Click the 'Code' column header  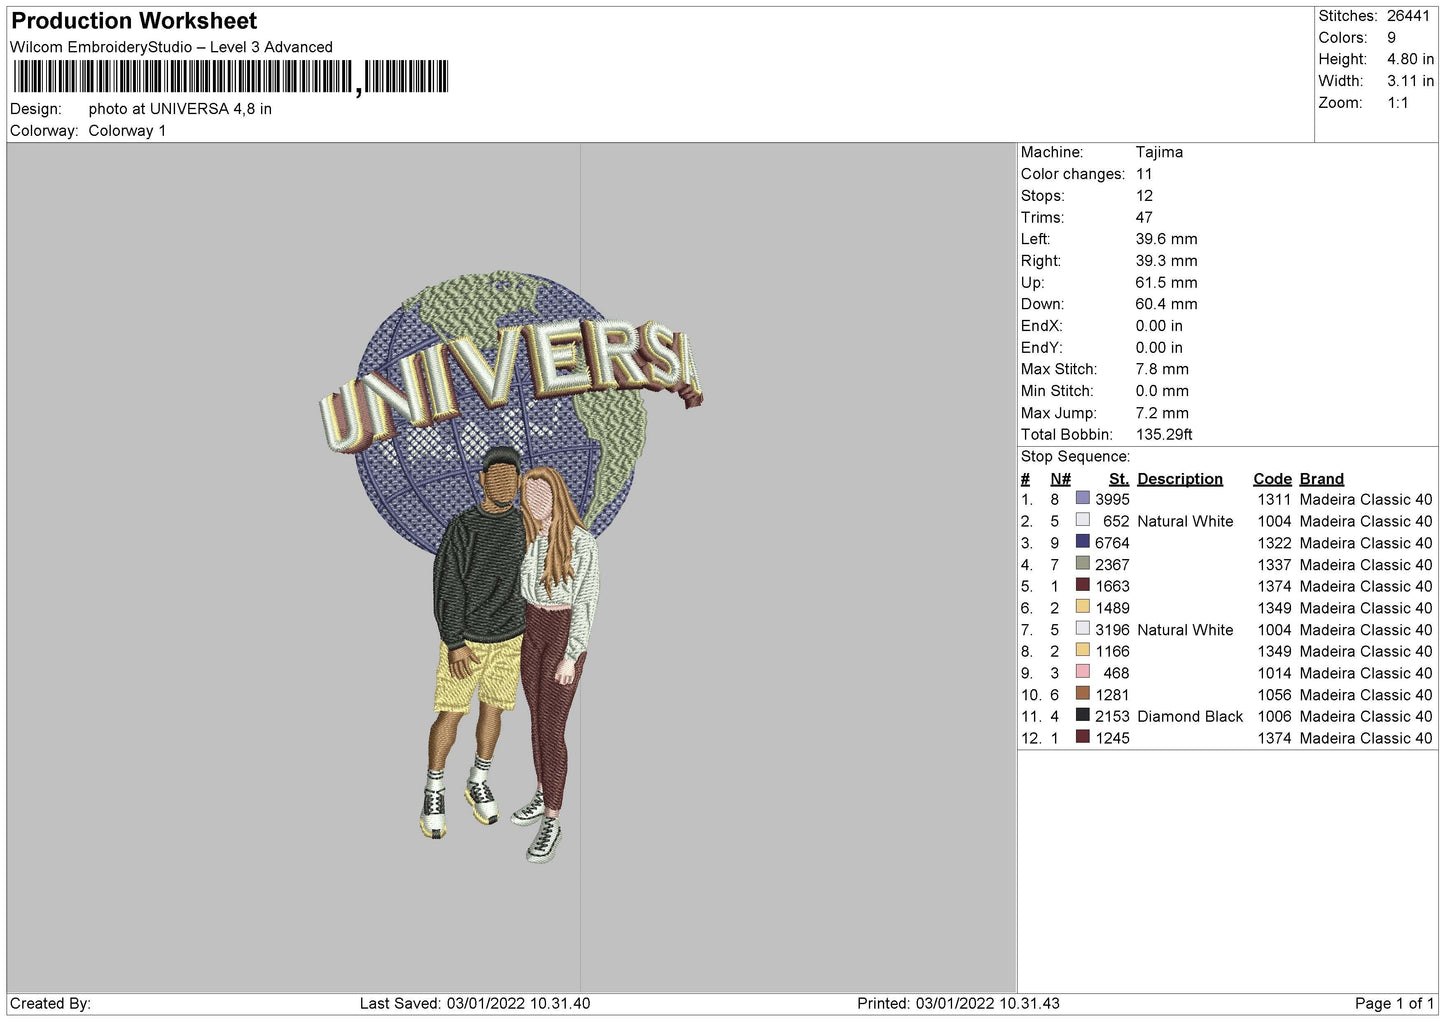coord(1272,479)
